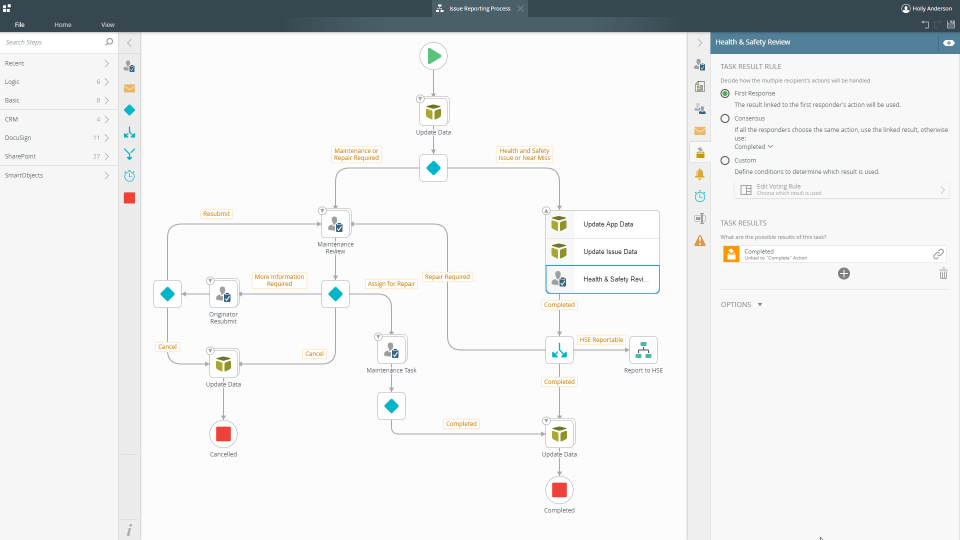Viewport: 960px width, 540px height.
Task: Select the top Update Data box step
Action: (433, 112)
